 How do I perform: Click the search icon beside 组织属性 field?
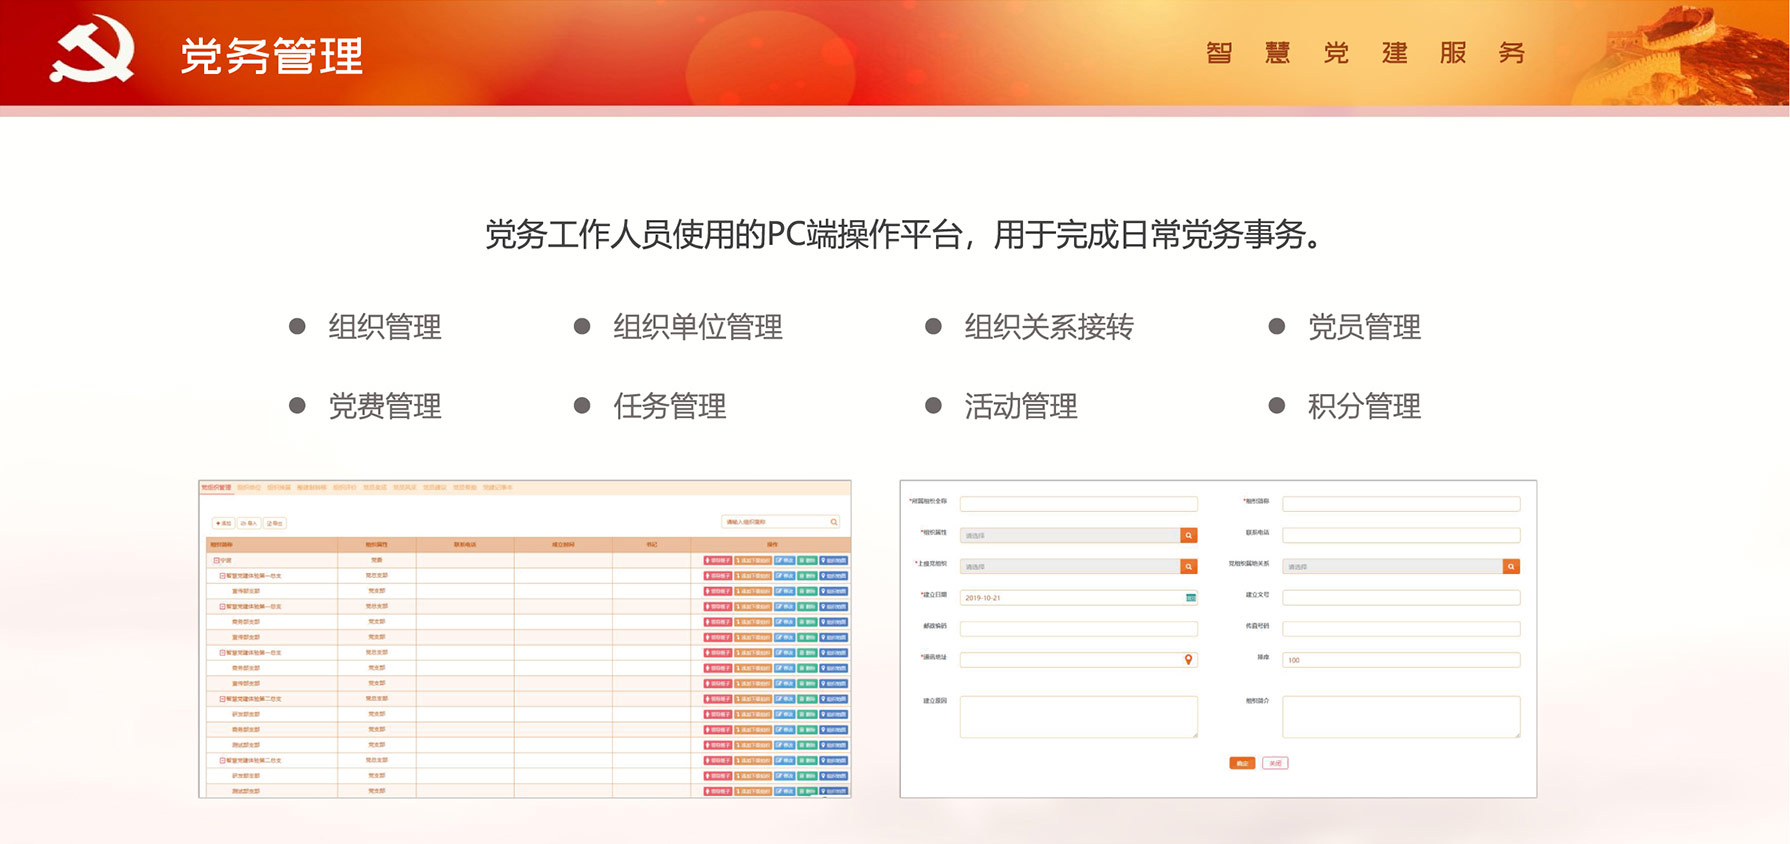click(1188, 536)
